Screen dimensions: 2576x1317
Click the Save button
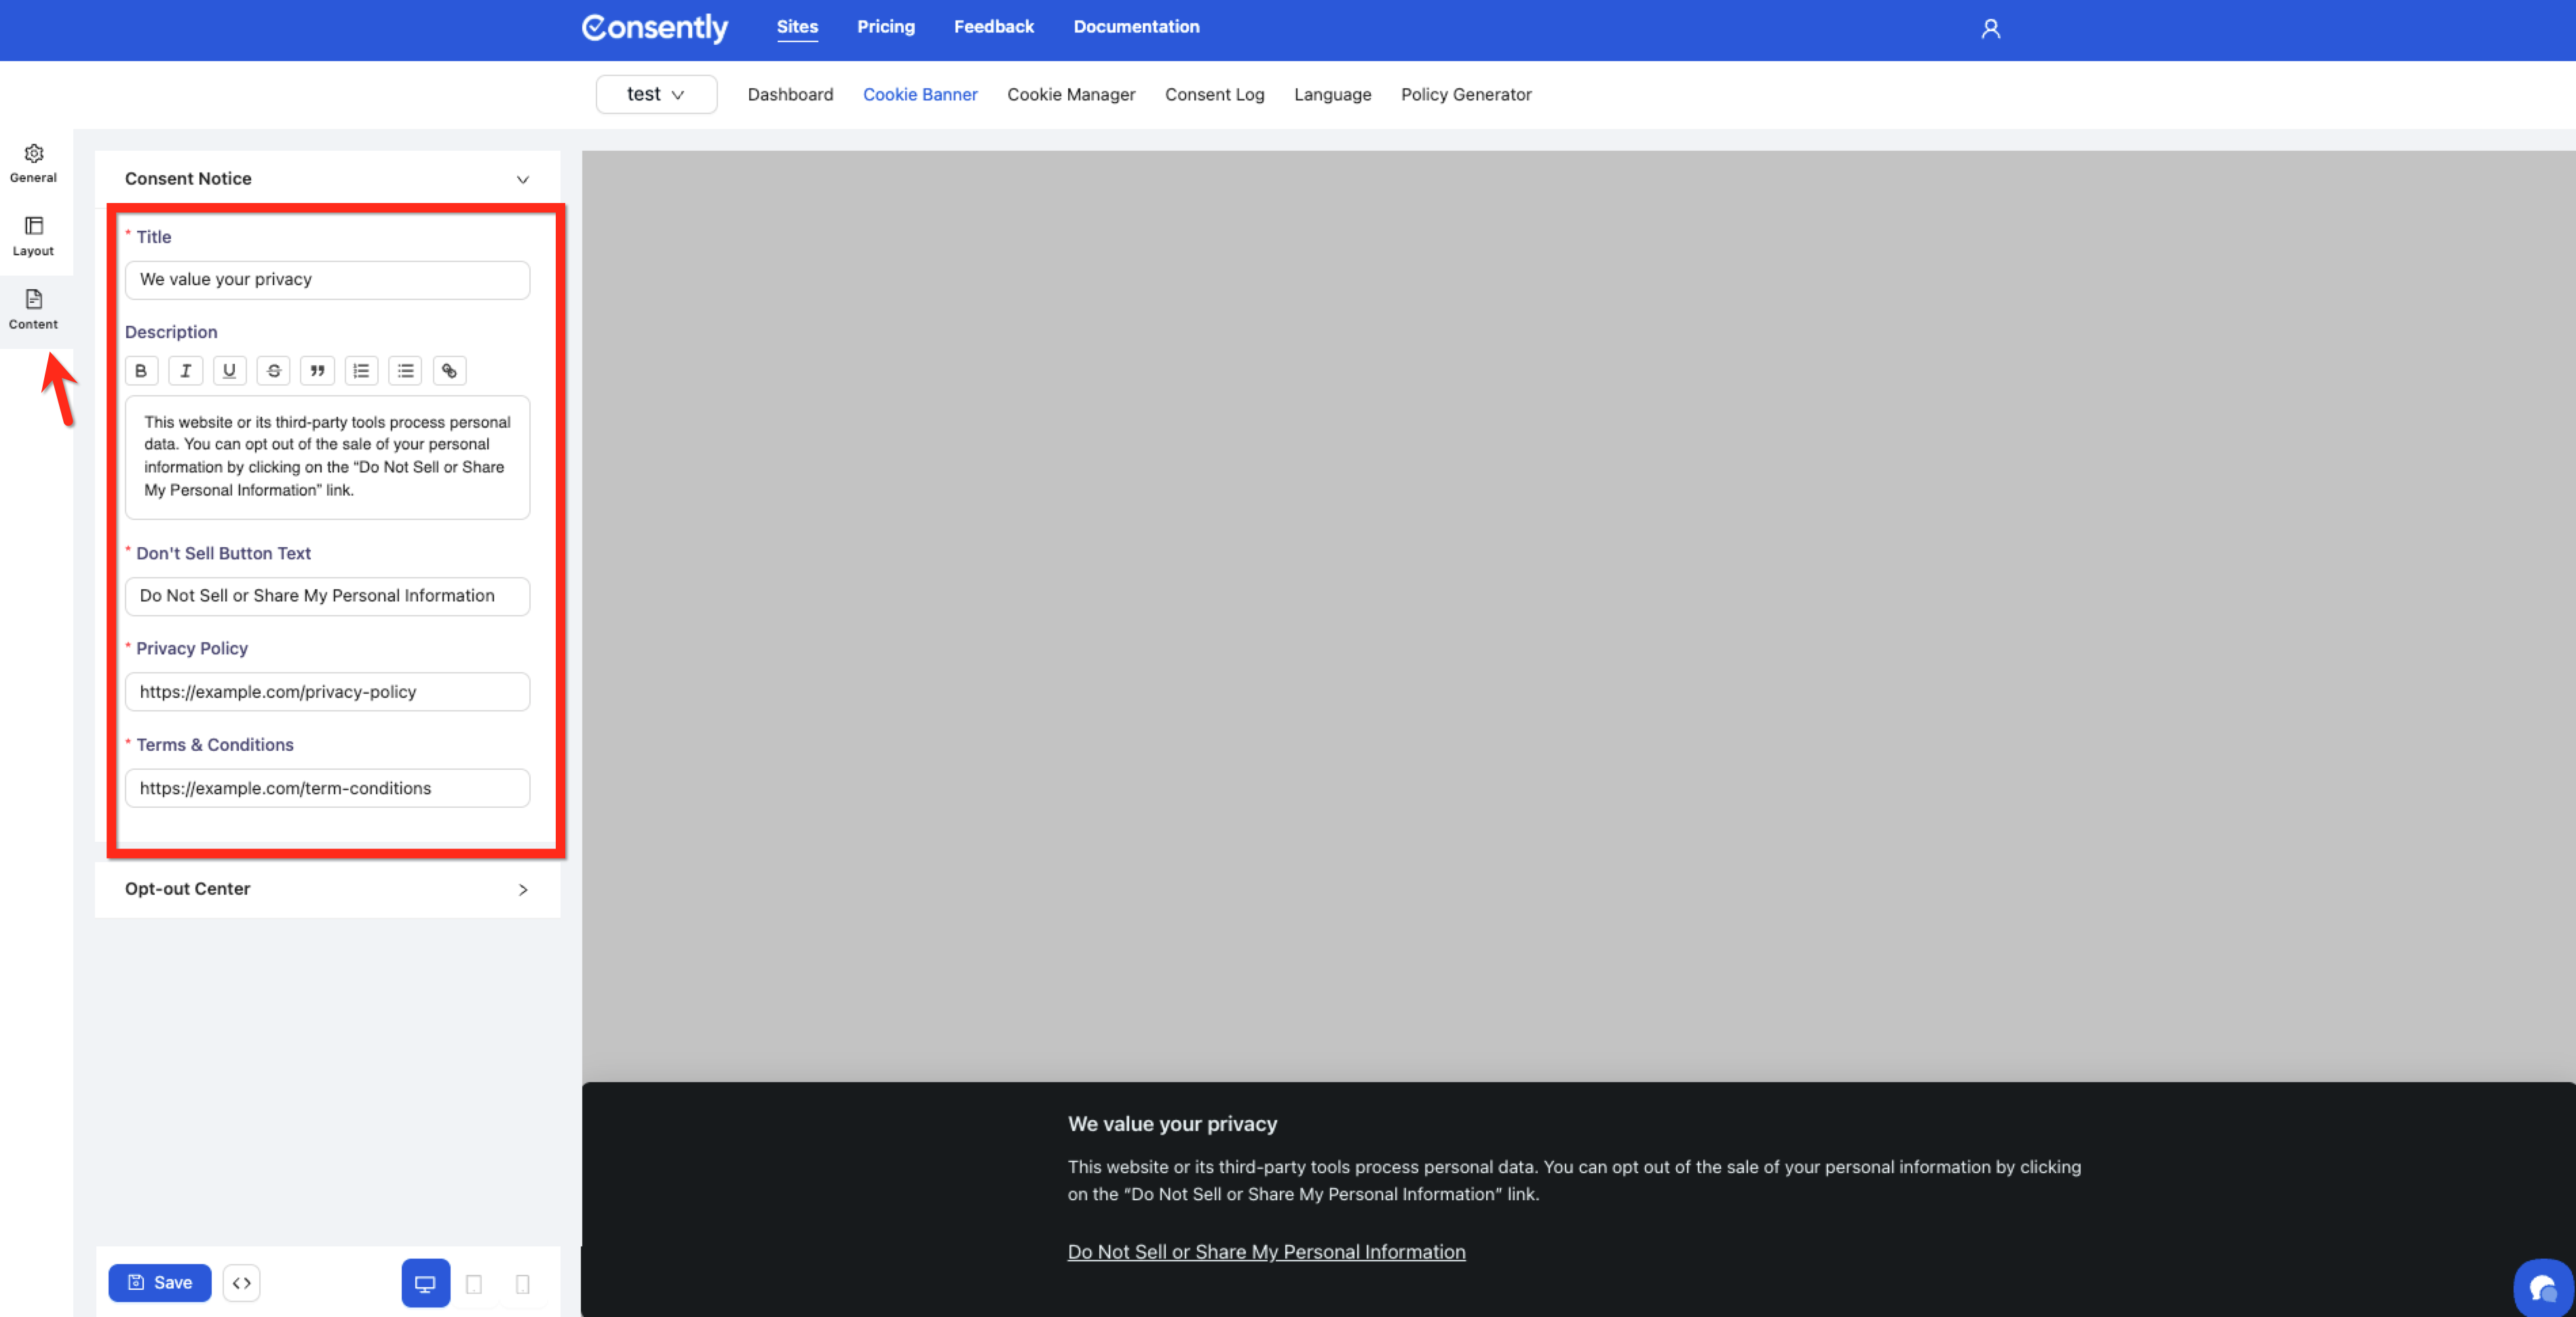click(159, 1283)
